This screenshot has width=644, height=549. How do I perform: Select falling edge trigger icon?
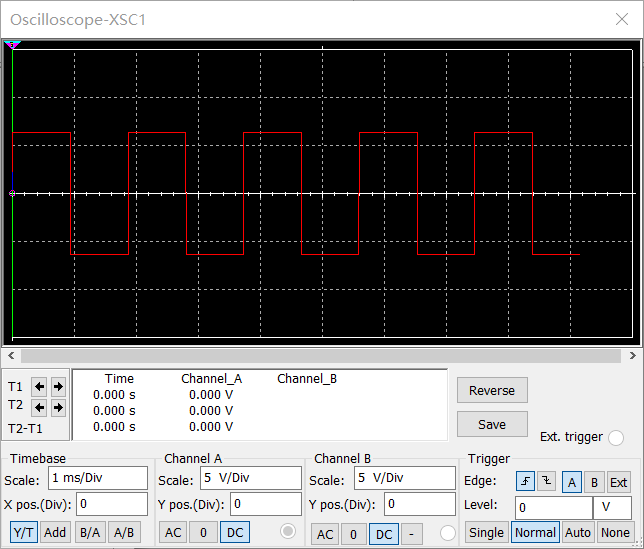pyautogui.click(x=546, y=481)
